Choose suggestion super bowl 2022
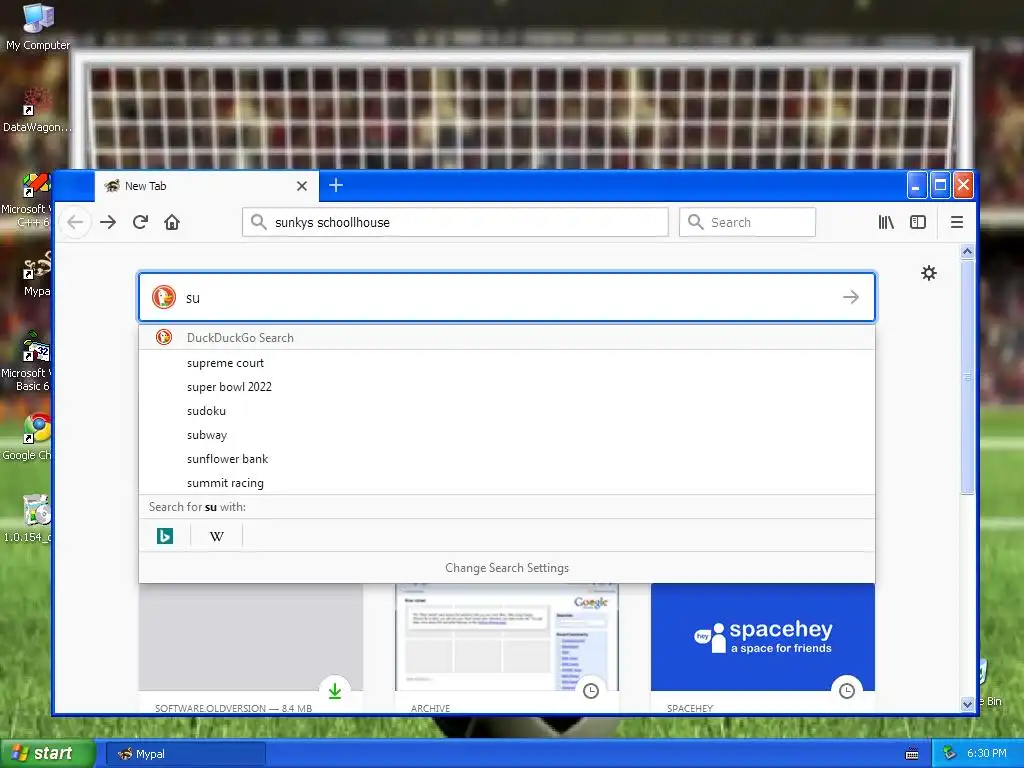 tap(506, 387)
